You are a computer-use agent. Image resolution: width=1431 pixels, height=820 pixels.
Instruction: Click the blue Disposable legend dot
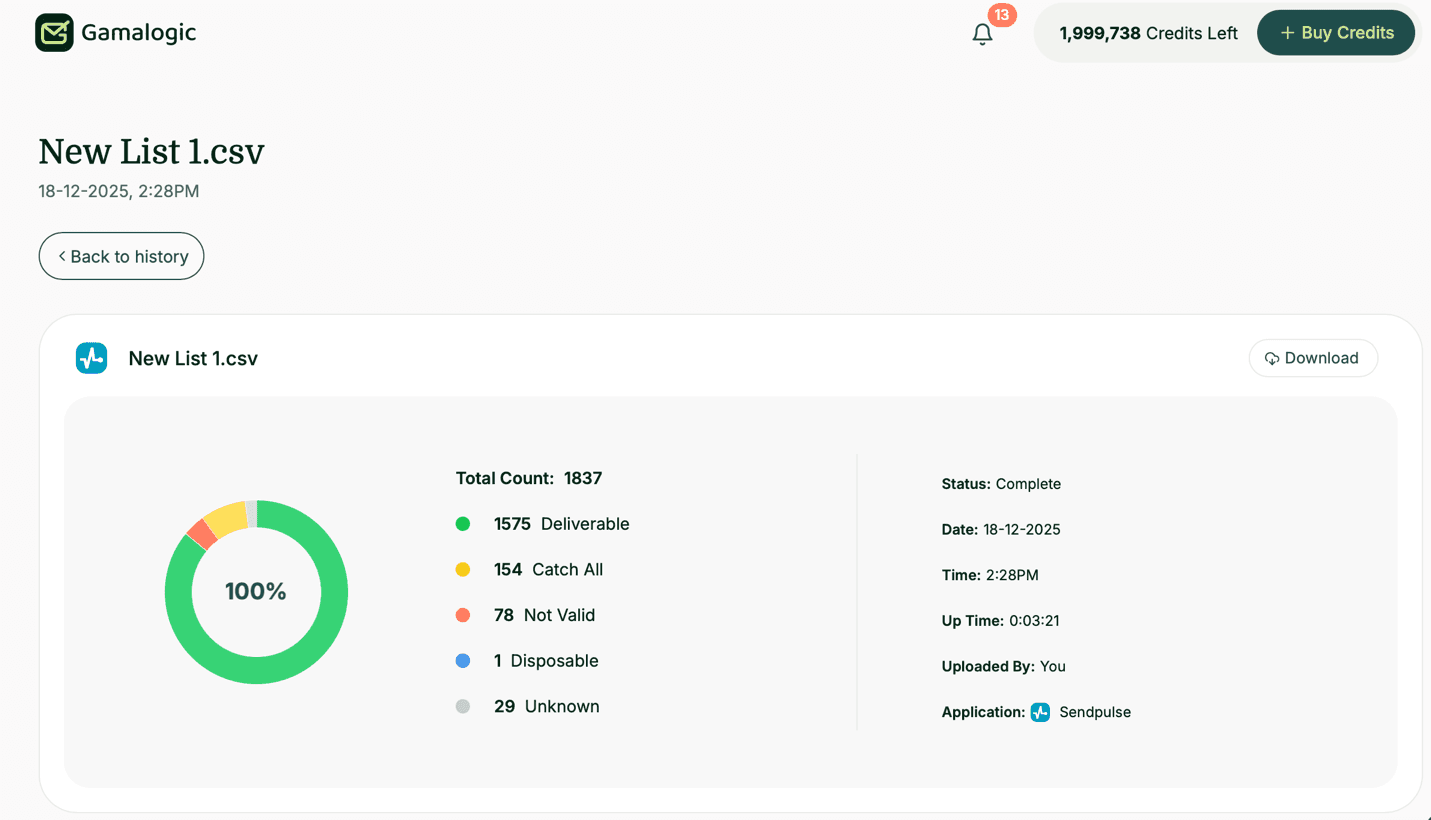(463, 660)
